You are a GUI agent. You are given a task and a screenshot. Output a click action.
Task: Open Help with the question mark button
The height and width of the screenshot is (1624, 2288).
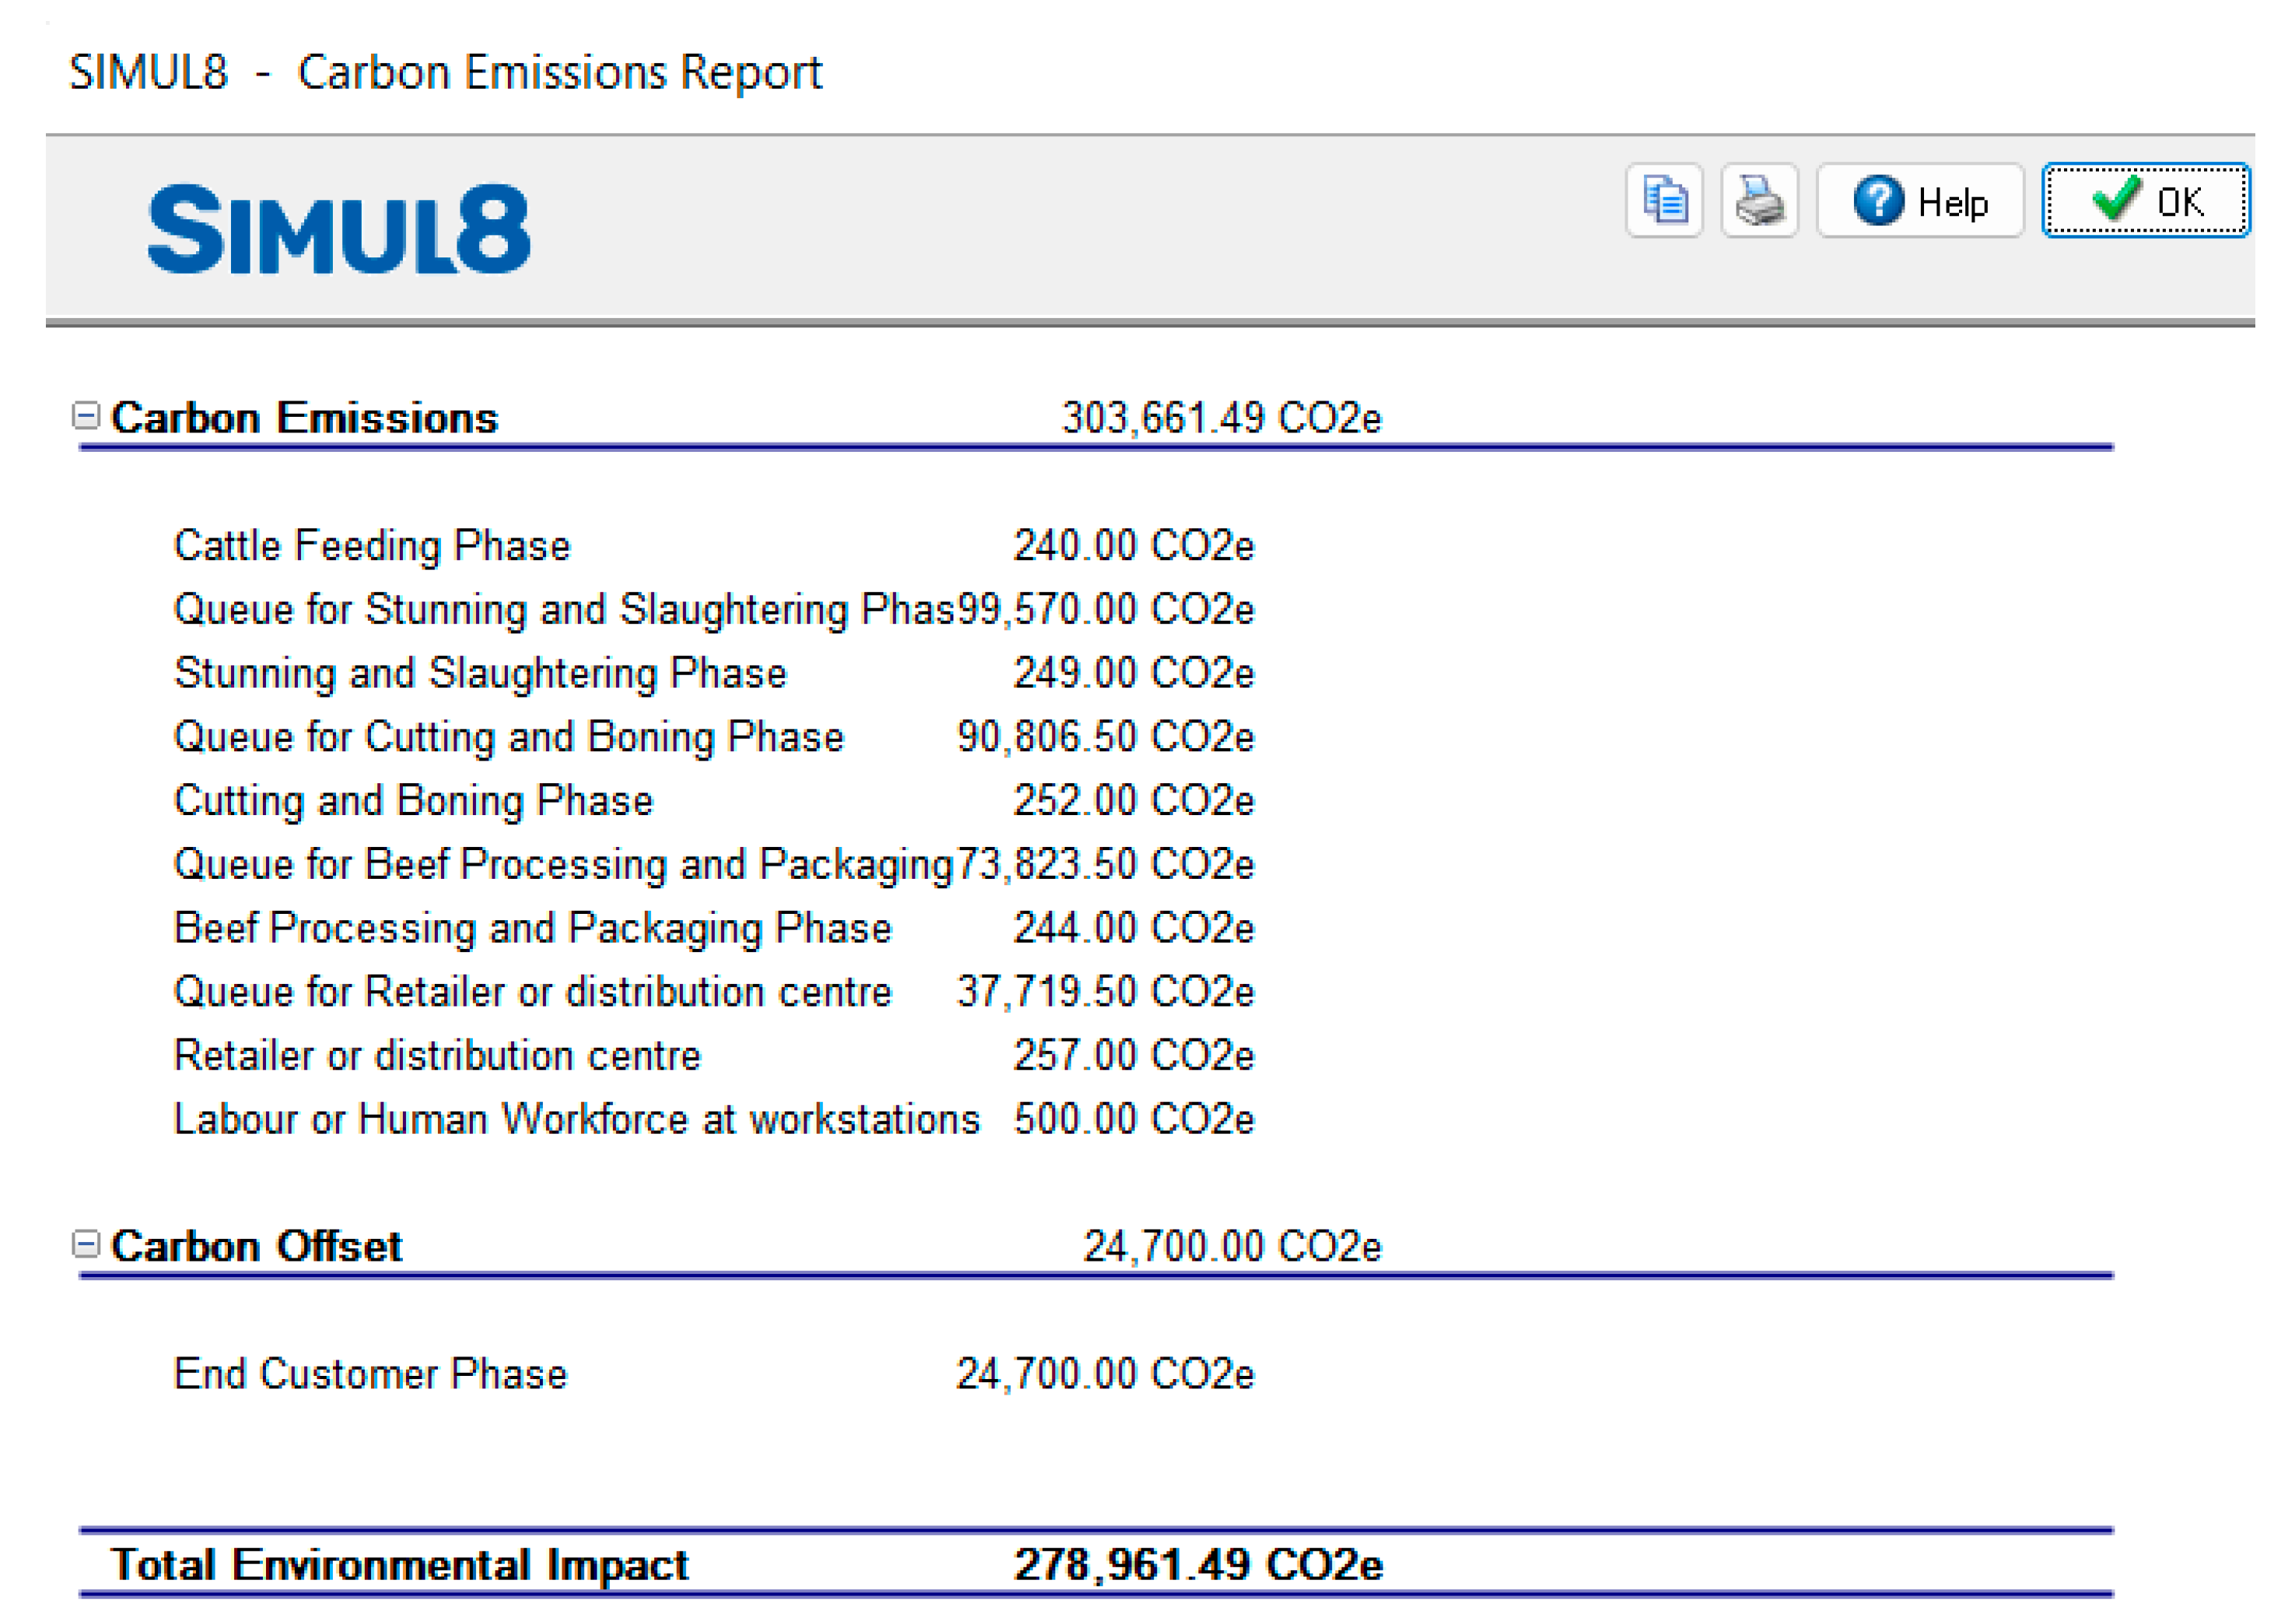pos(1919,201)
